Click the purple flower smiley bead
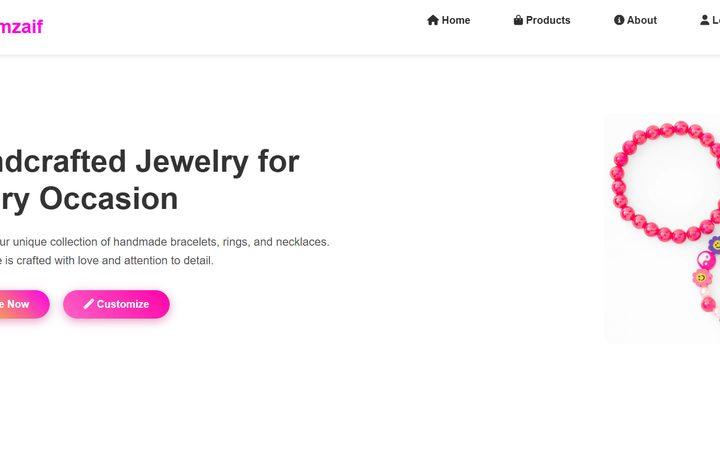720x450 pixels. coord(715,244)
